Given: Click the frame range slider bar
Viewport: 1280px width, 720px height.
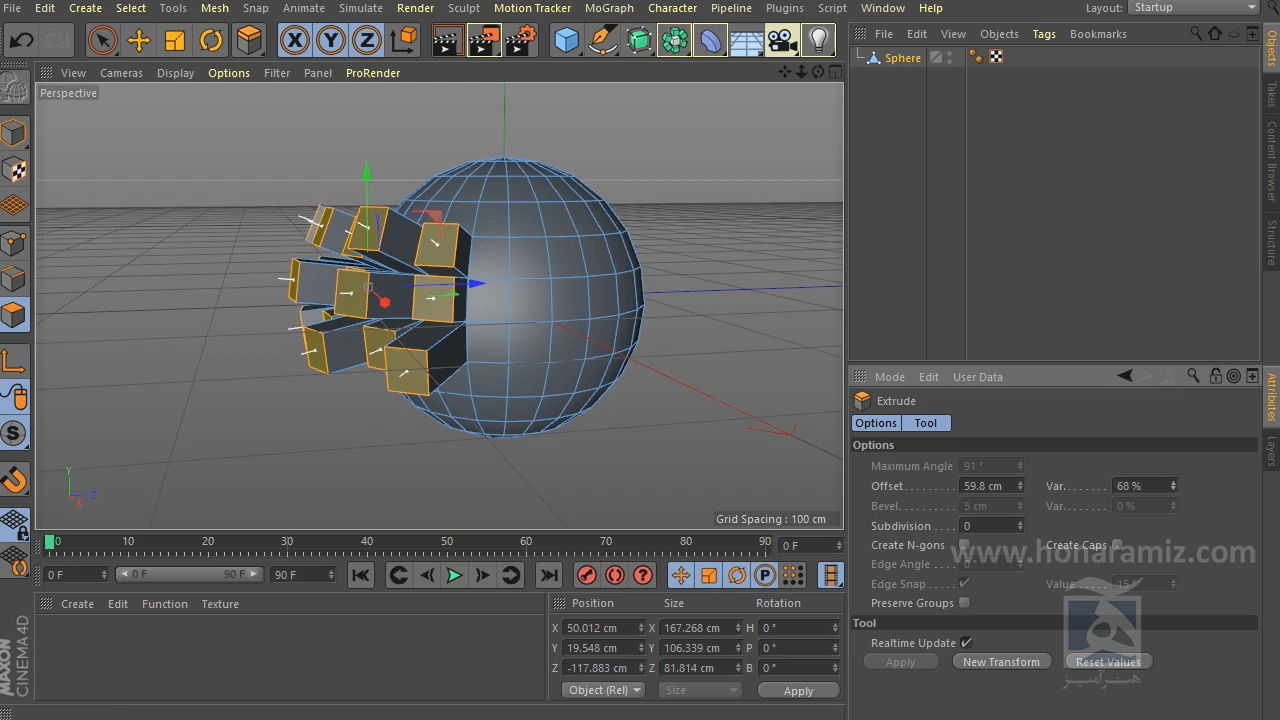Looking at the screenshot, I should pos(189,574).
